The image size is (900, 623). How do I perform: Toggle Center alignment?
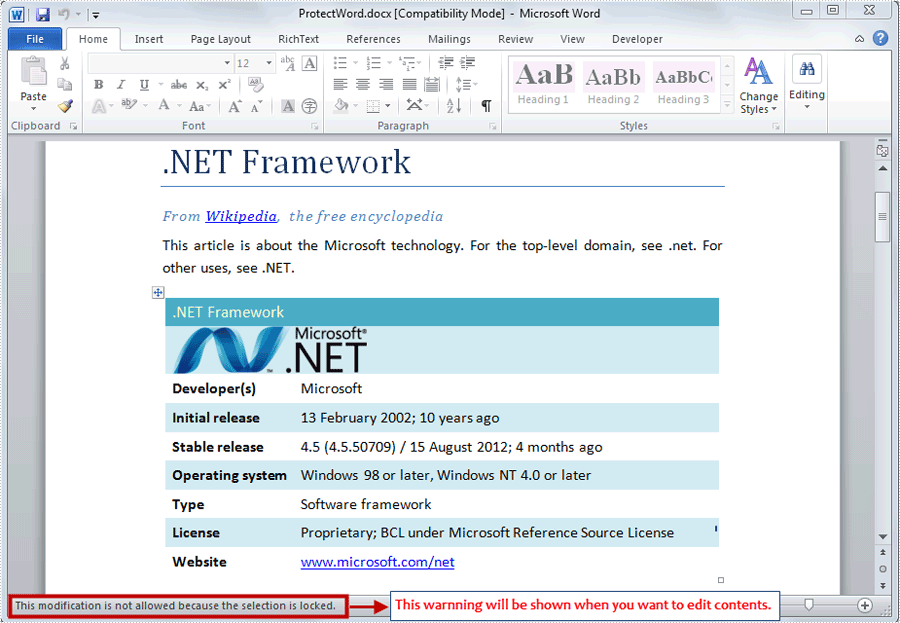point(363,84)
